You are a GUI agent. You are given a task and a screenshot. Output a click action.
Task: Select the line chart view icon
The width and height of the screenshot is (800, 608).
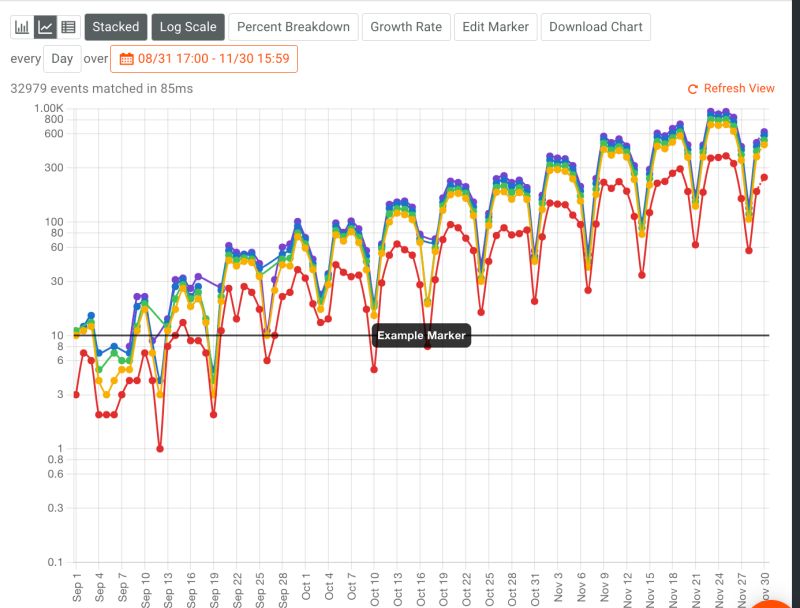(46, 27)
